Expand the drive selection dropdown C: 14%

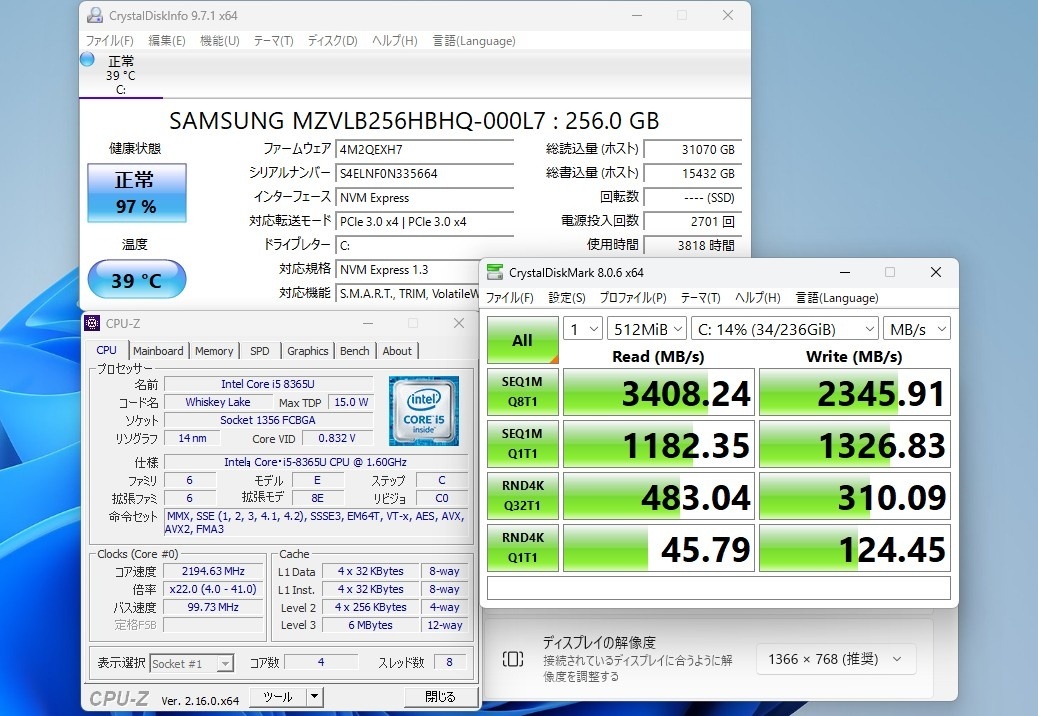[784, 329]
